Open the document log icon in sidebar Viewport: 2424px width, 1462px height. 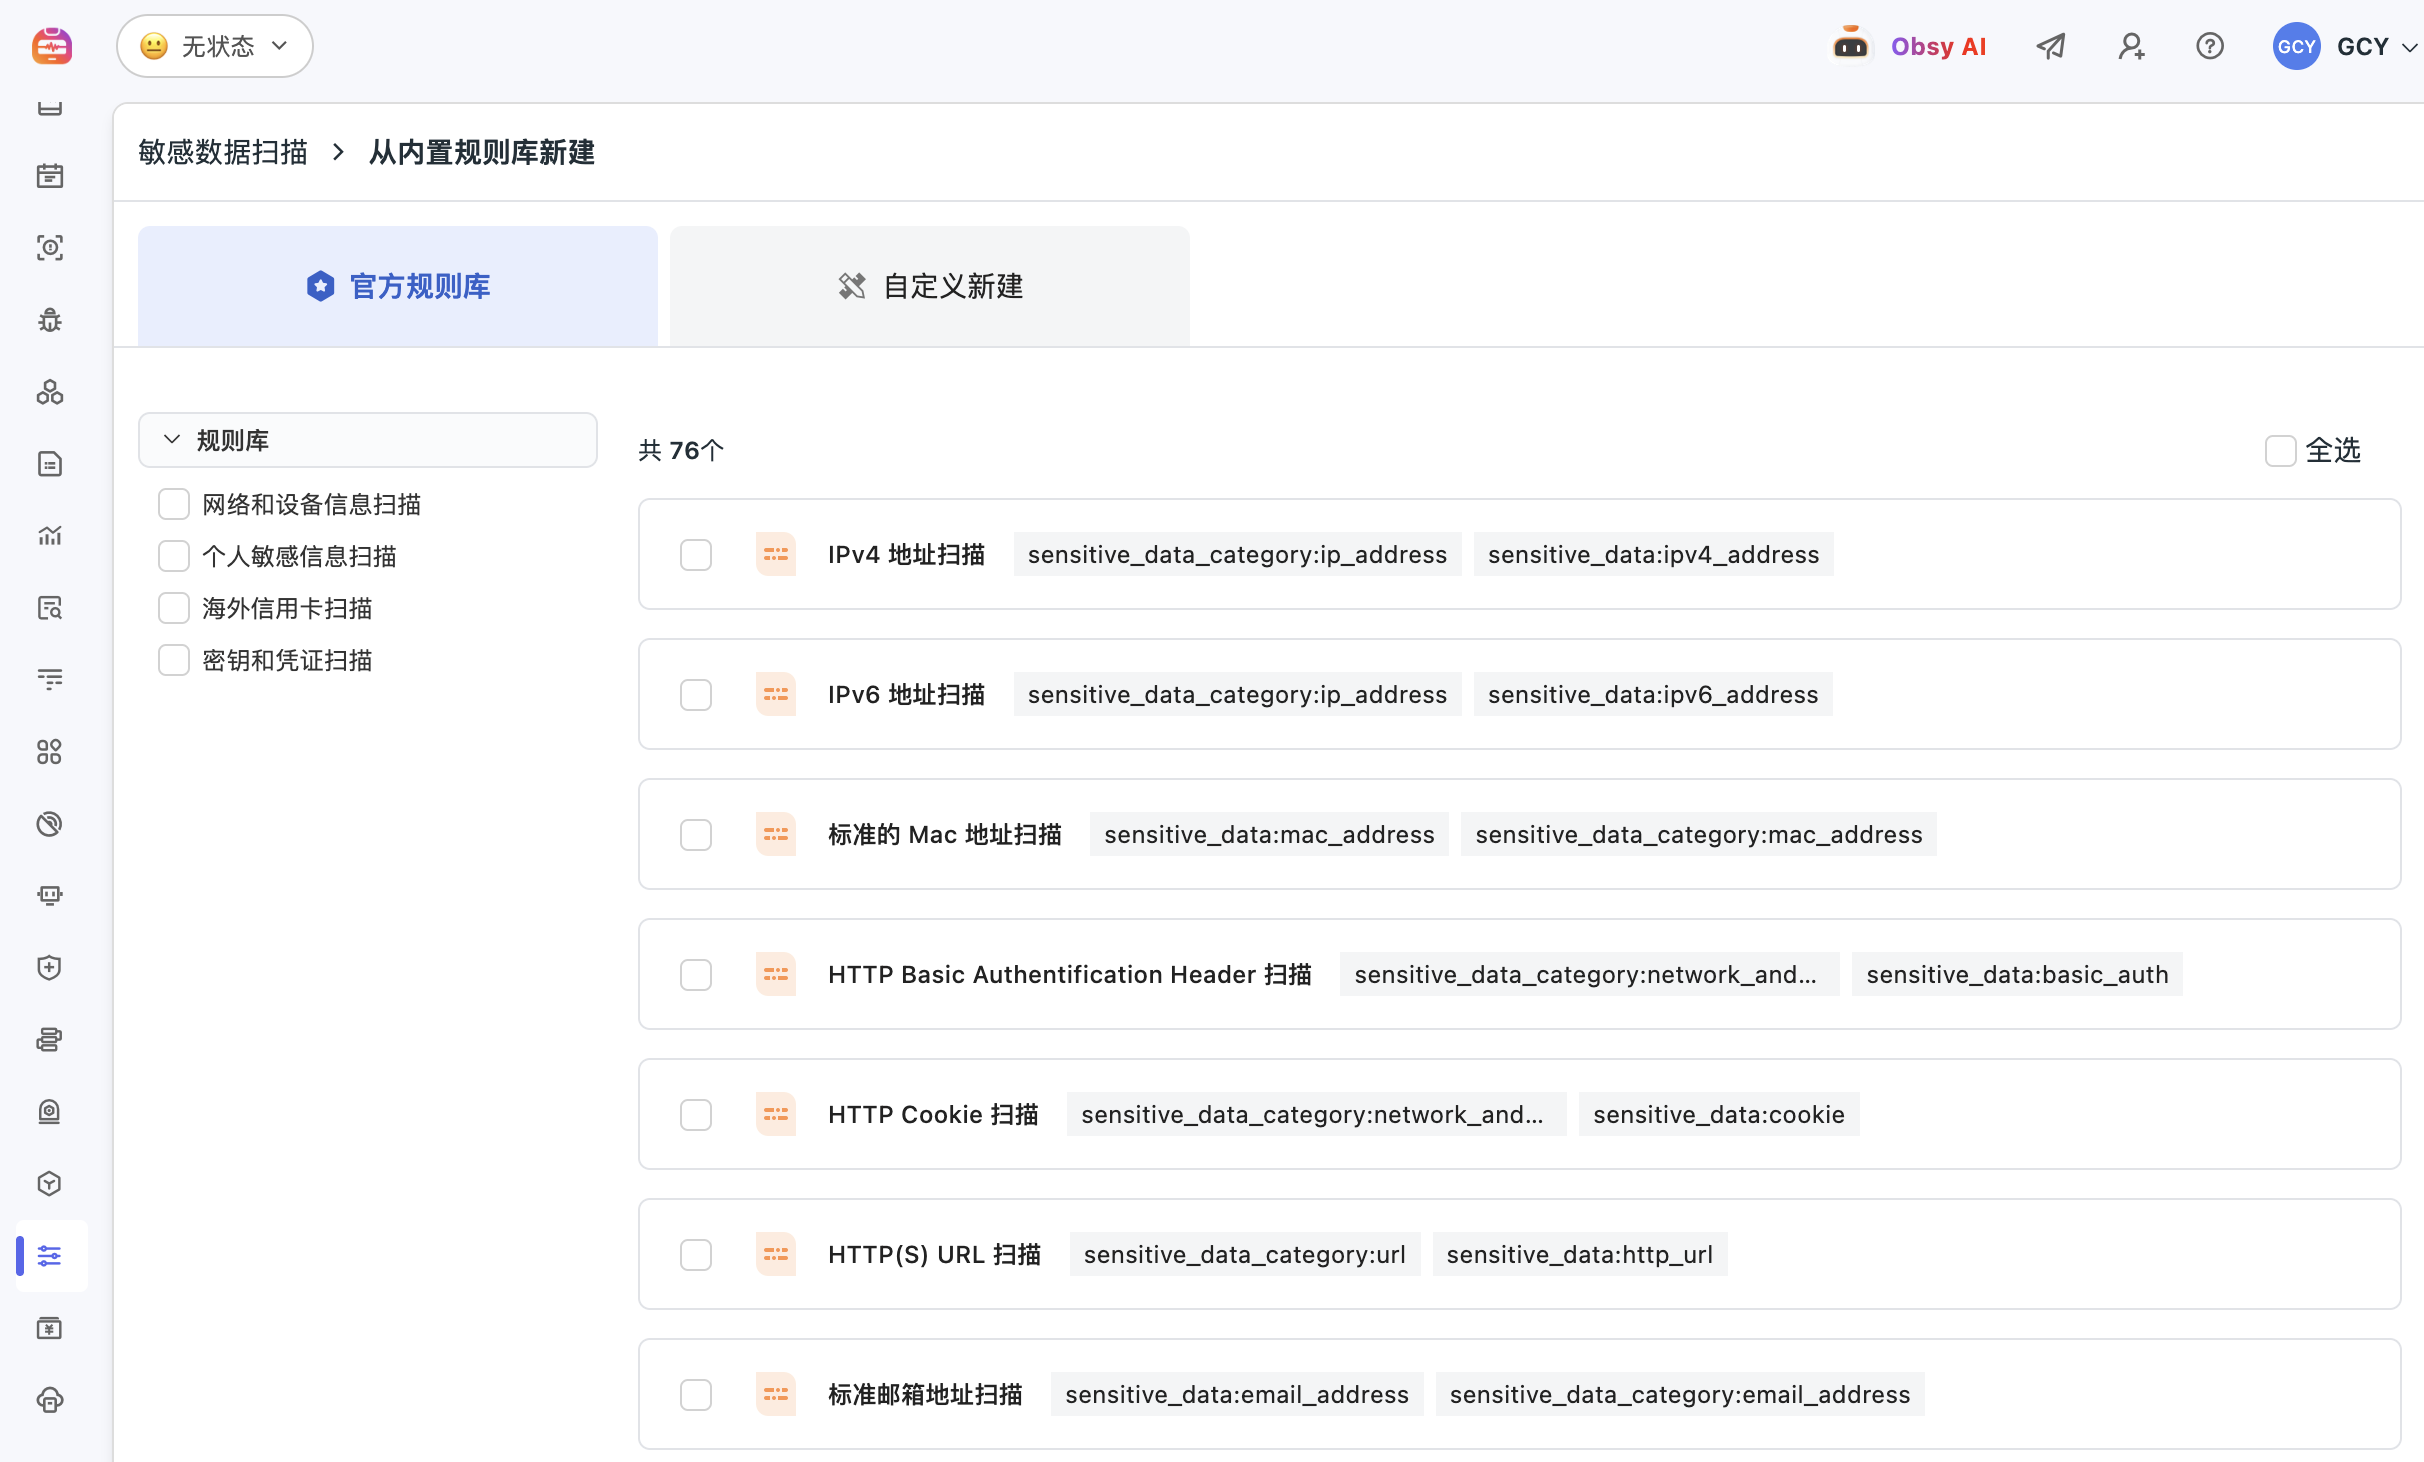click(50, 464)
